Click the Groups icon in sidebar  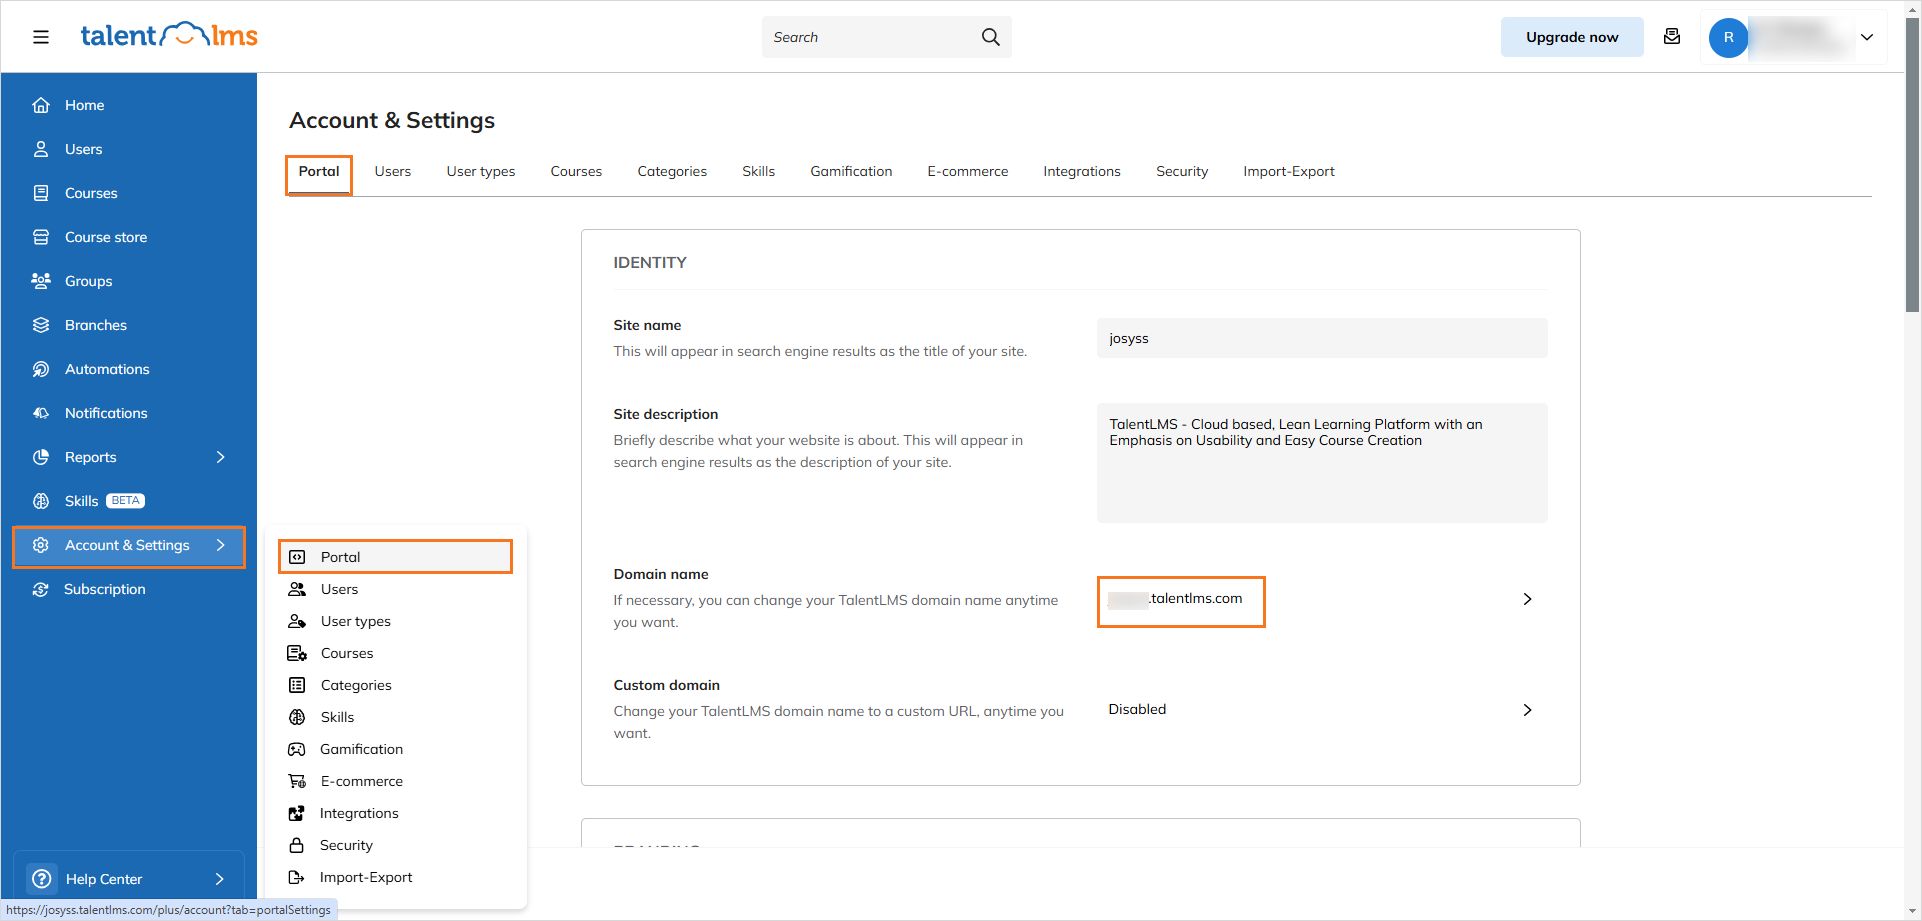pos(41,281)
